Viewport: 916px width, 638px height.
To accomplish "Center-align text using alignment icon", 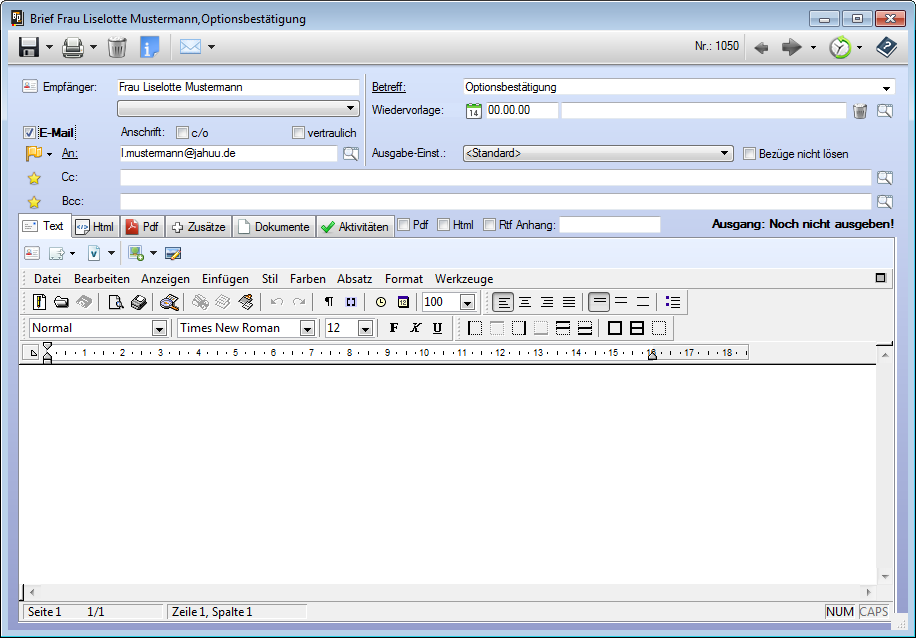I will [x=524, y=302].
